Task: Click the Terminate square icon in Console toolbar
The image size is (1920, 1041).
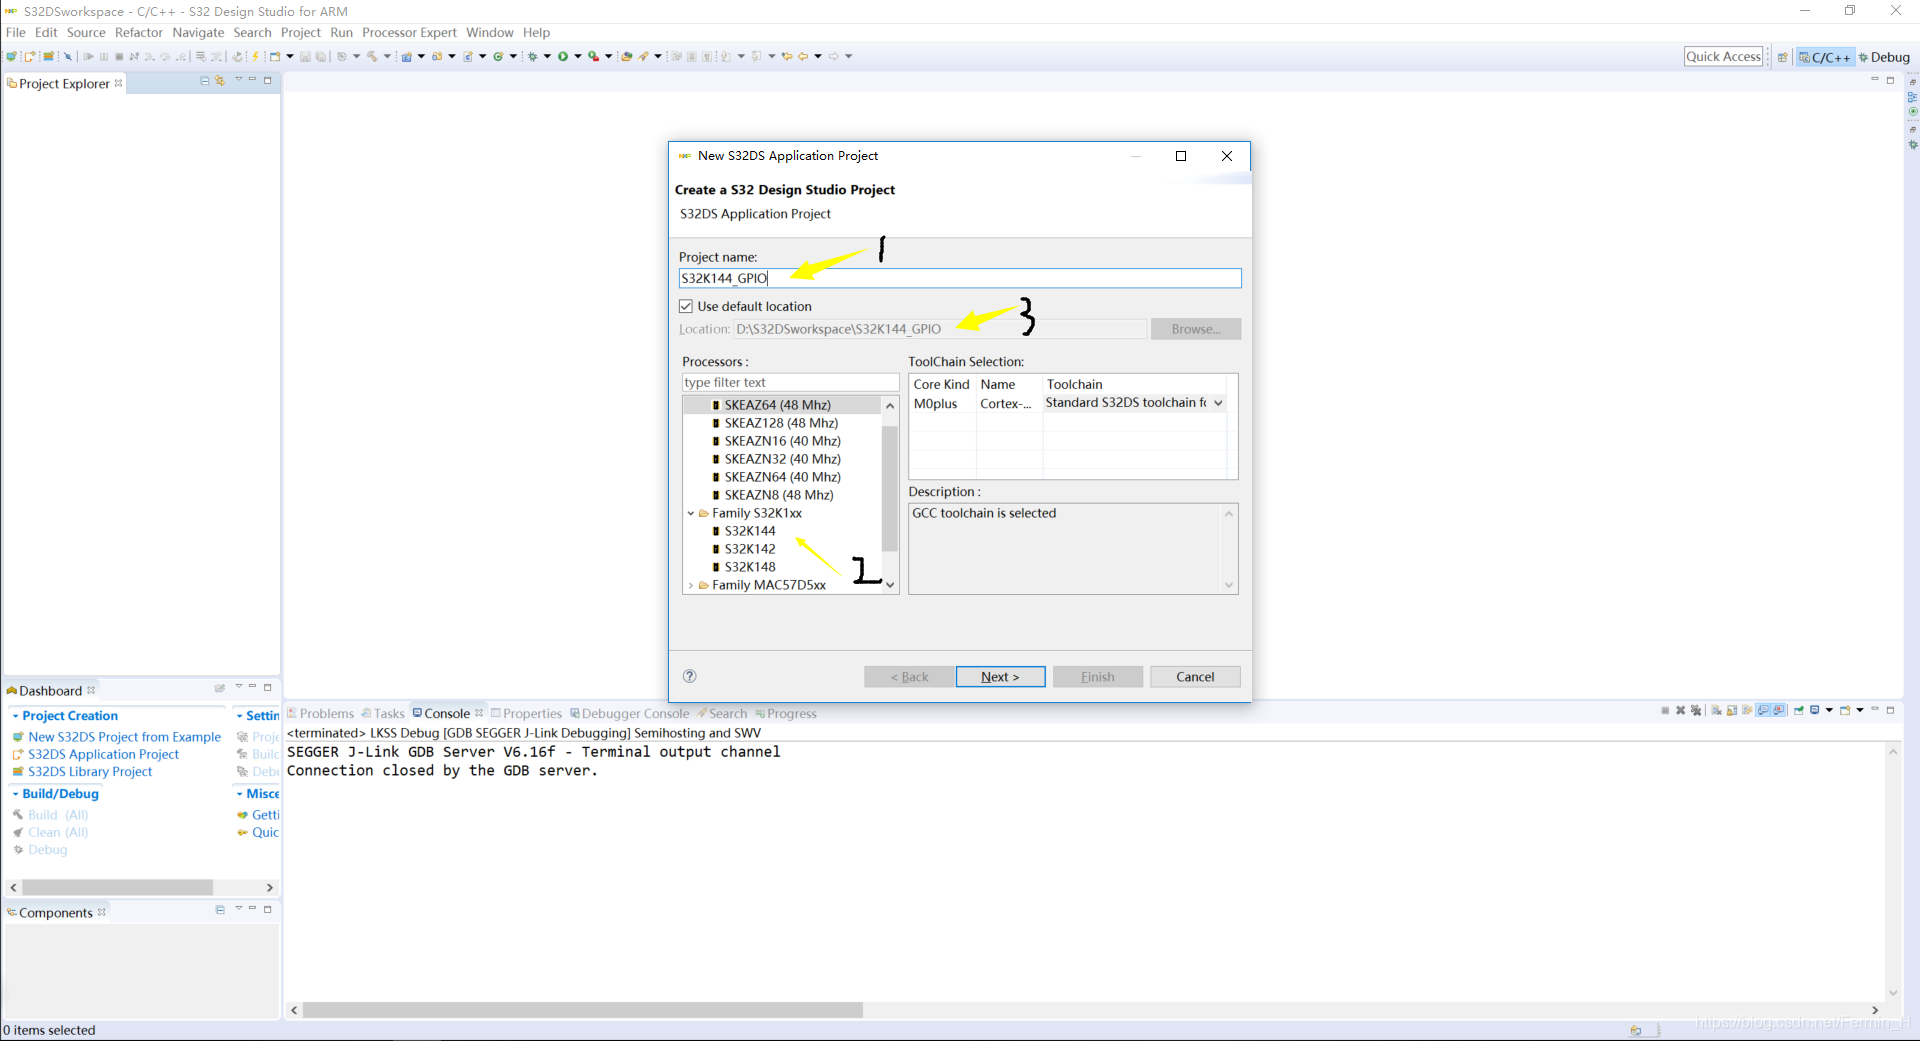Action: (x=1665, y=711)
